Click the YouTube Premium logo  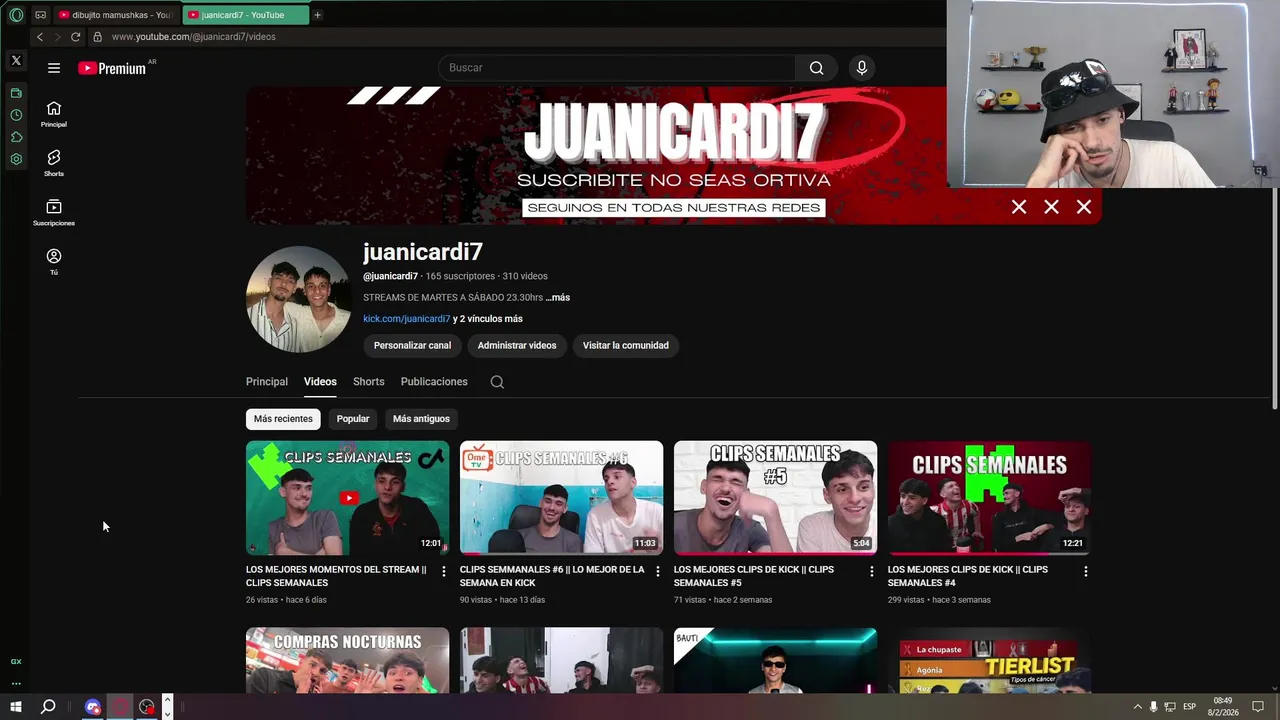pos(113,68)
